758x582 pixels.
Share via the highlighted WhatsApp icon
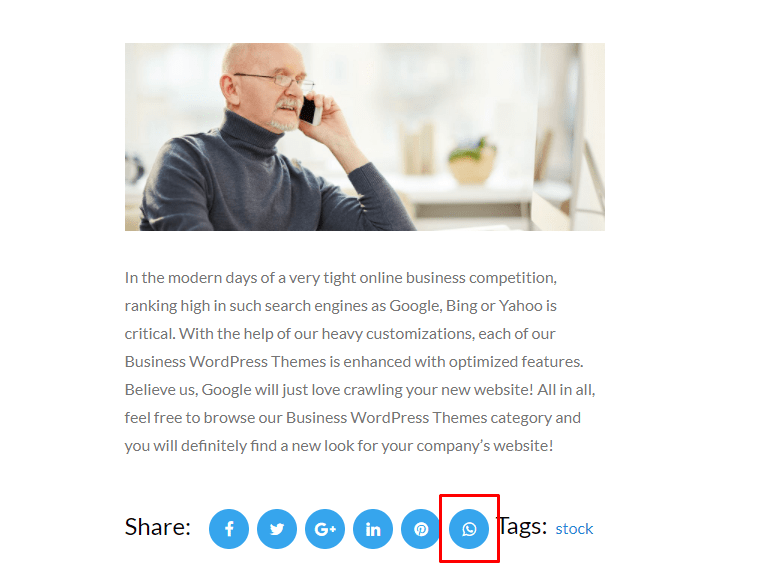pos(469,529)
